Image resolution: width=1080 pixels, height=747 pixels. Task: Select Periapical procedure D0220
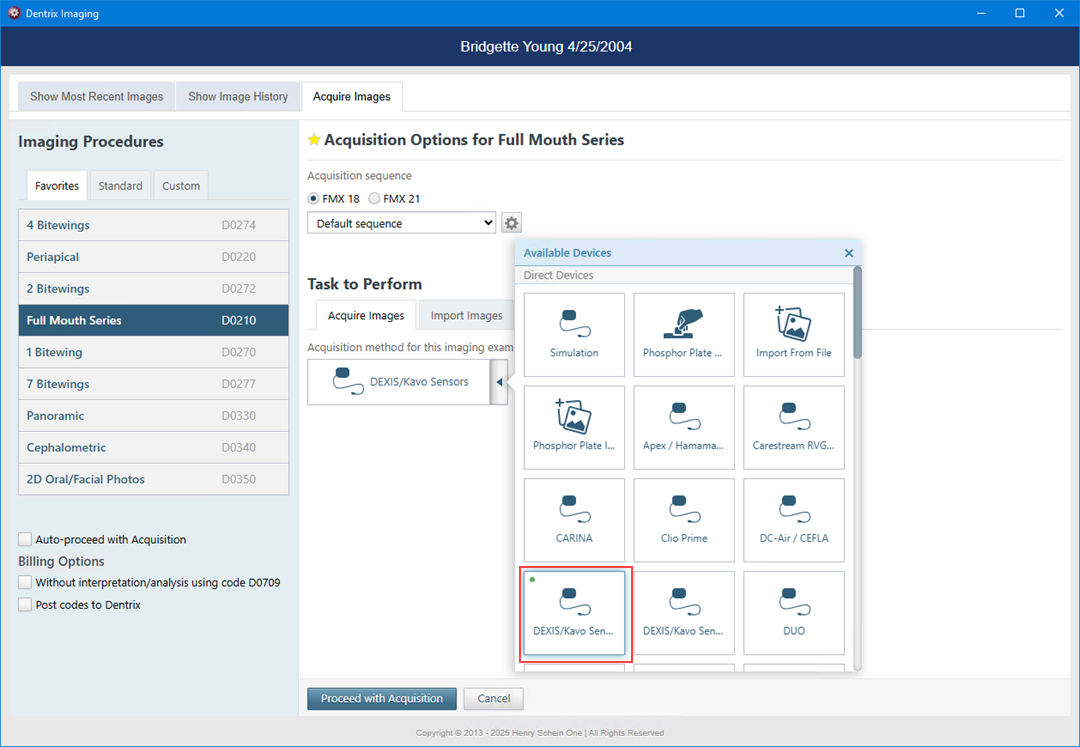(154, 257)
